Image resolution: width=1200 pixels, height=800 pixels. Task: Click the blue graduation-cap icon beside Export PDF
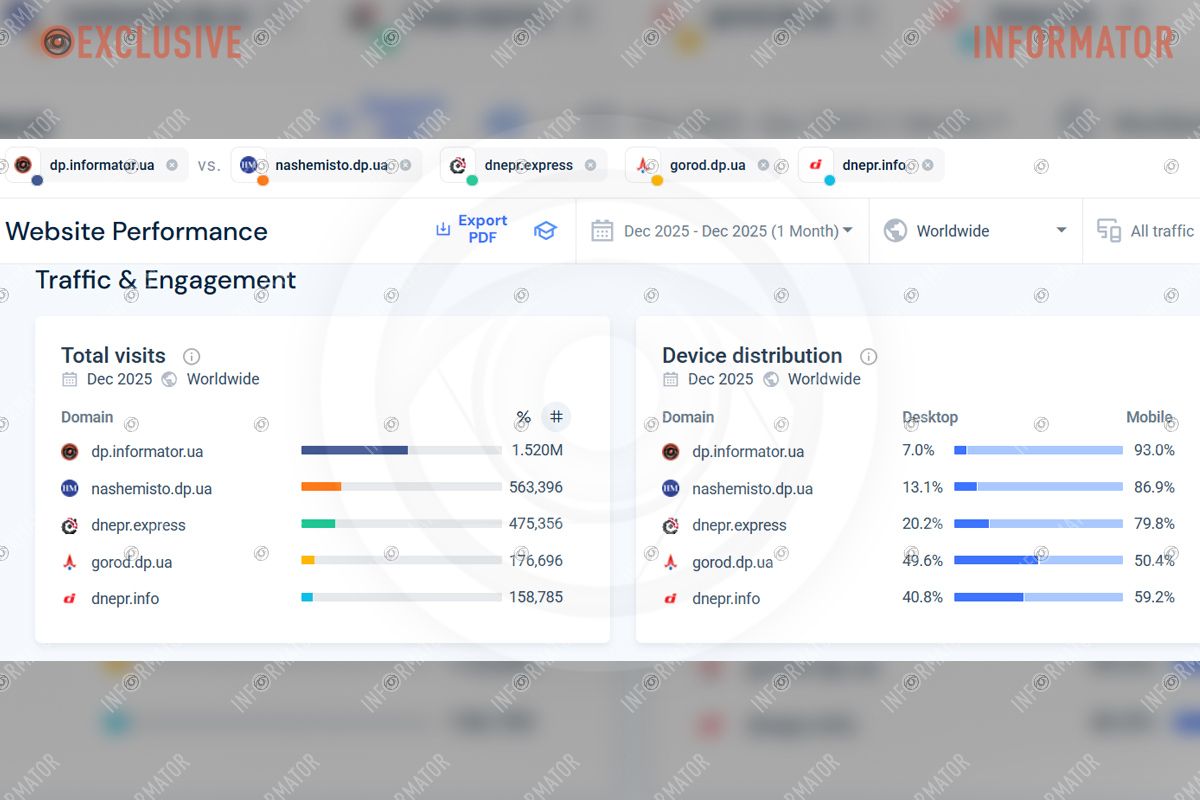(545, 230)
